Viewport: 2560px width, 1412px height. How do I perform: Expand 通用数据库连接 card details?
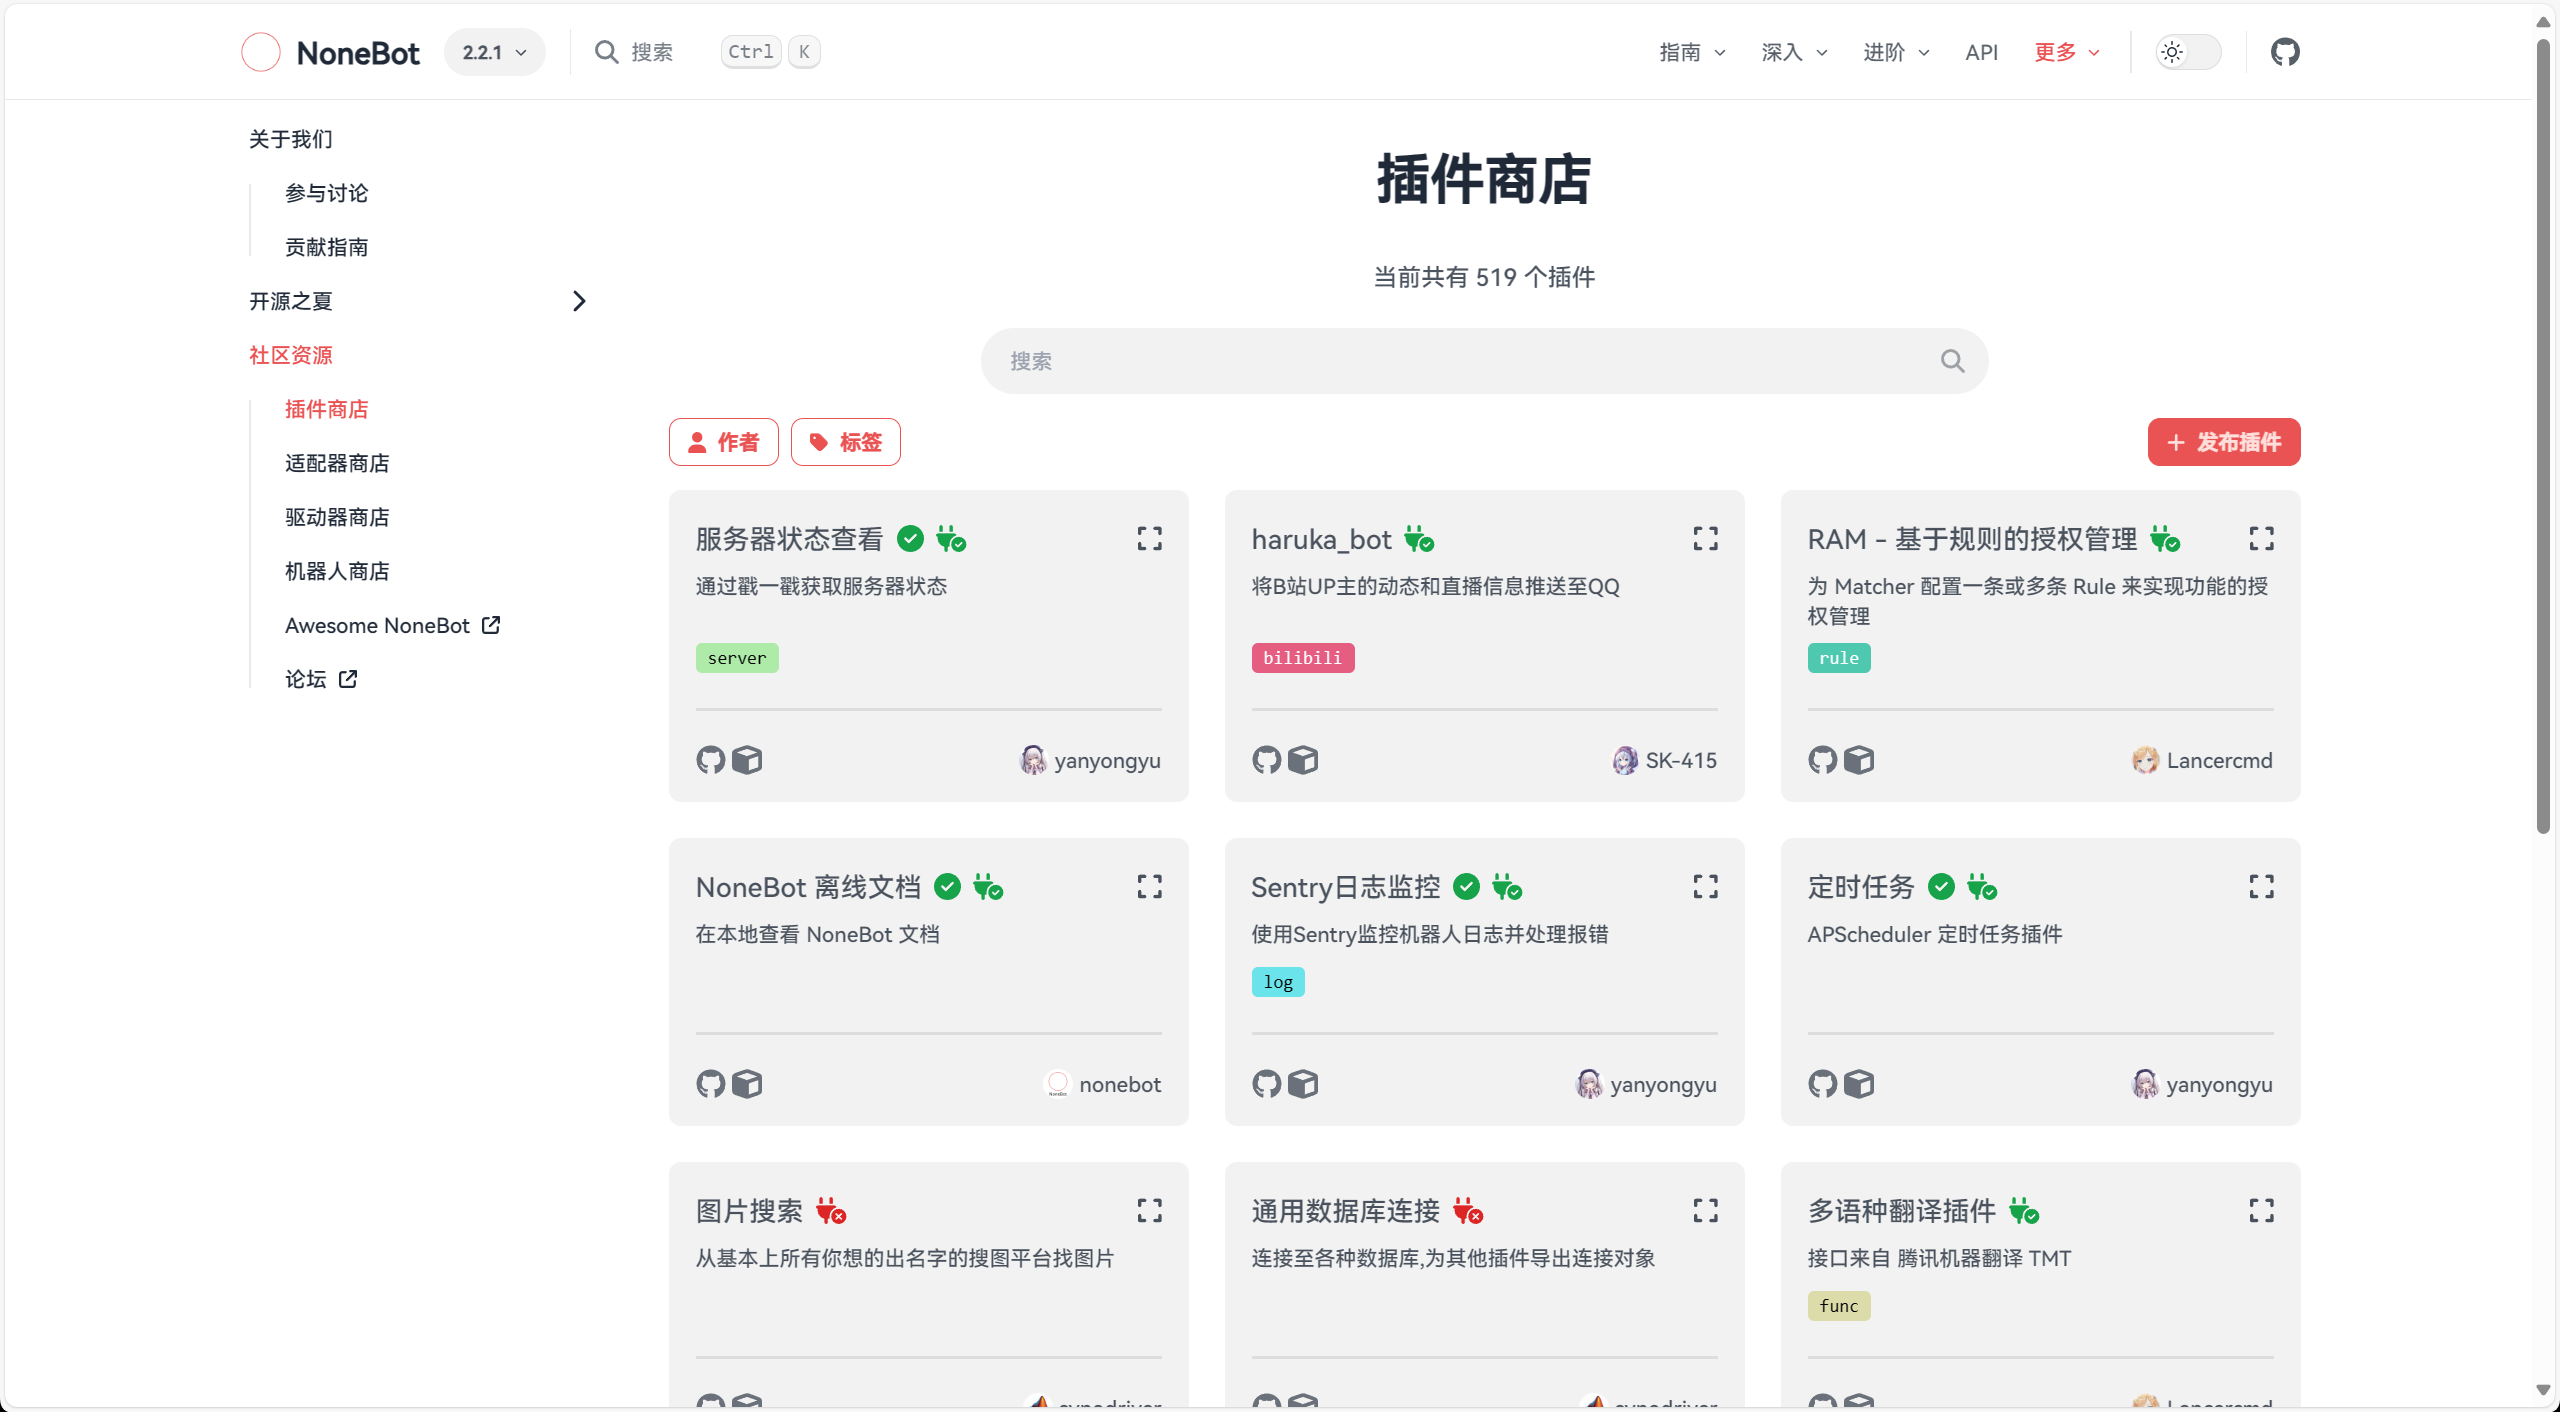(1705, 1211)
